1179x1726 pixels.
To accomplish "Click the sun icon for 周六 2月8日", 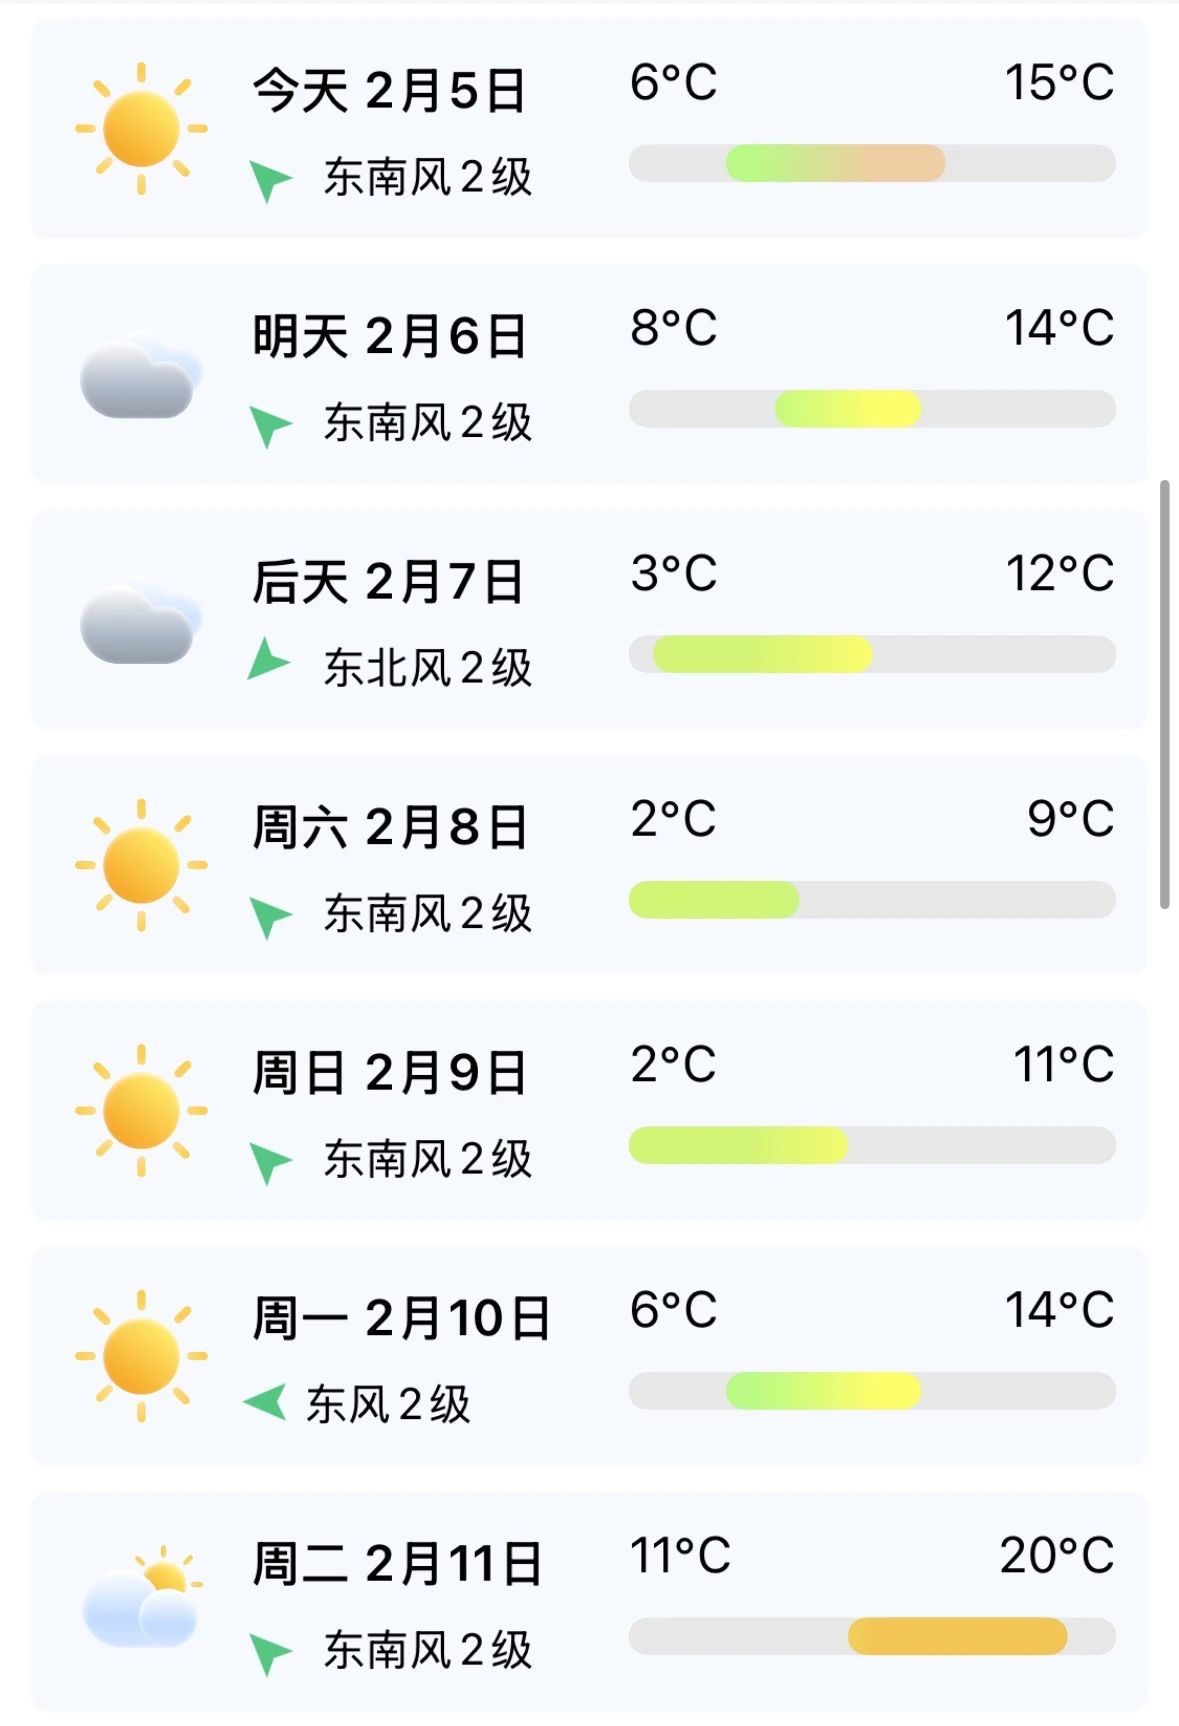I will [141, 865].
